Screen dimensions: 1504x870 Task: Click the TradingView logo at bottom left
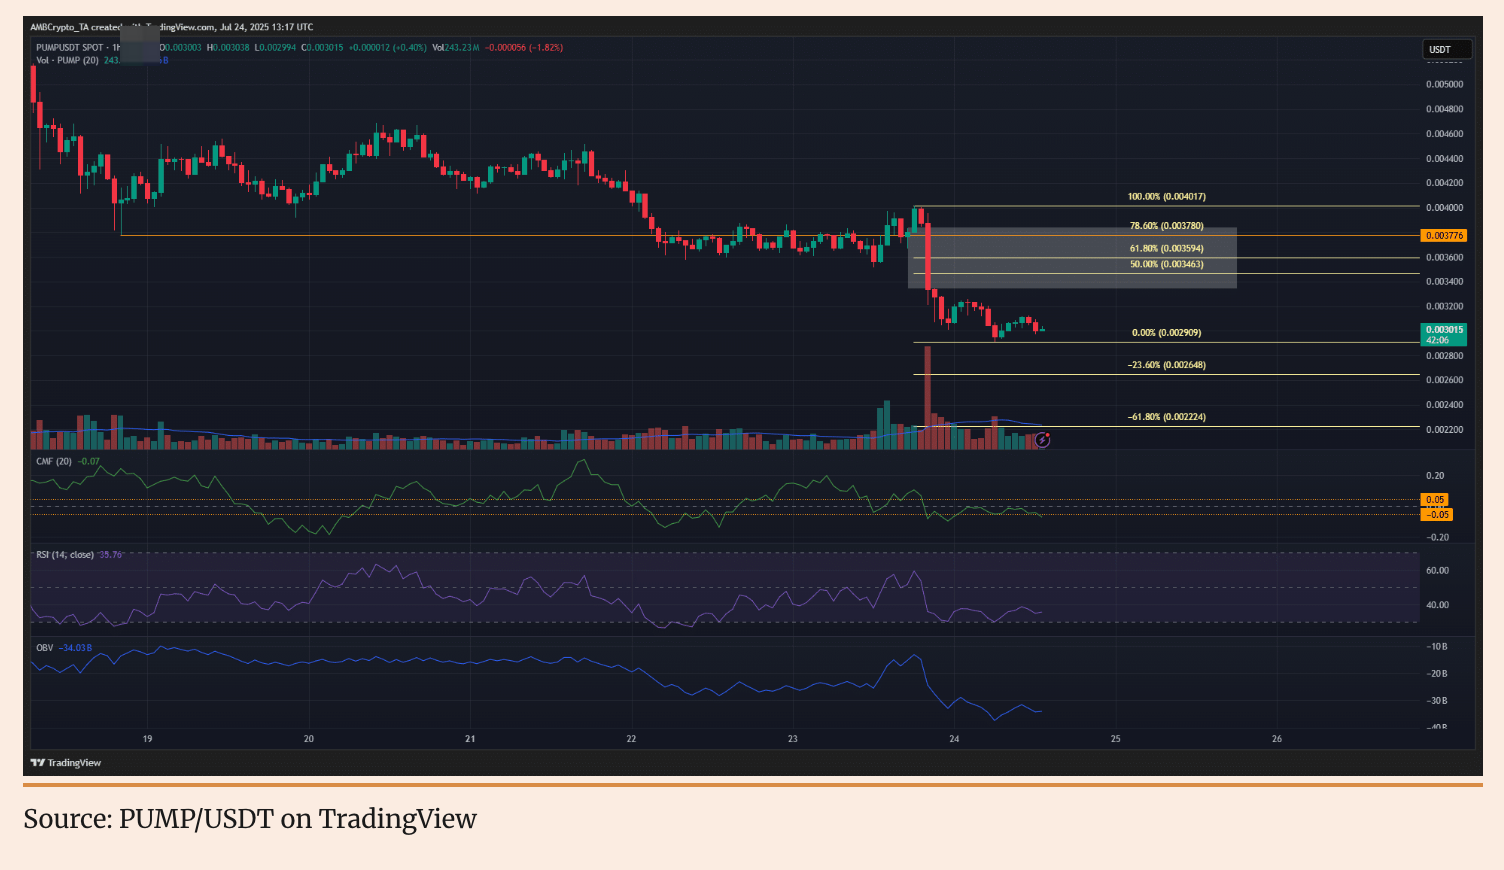[x=66, y=763]
